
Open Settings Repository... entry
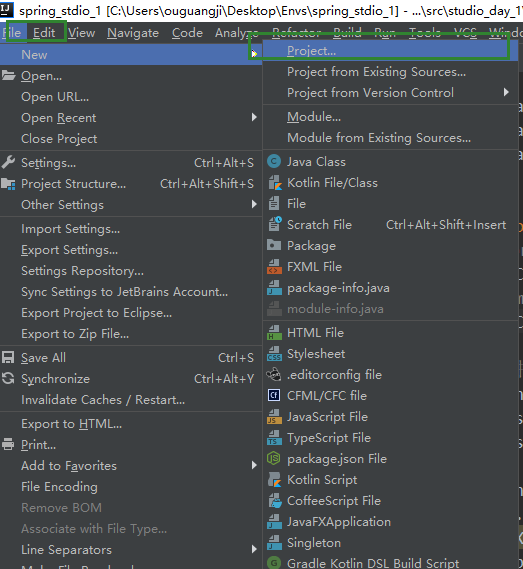pyautogui.click(x=131, y=271)
